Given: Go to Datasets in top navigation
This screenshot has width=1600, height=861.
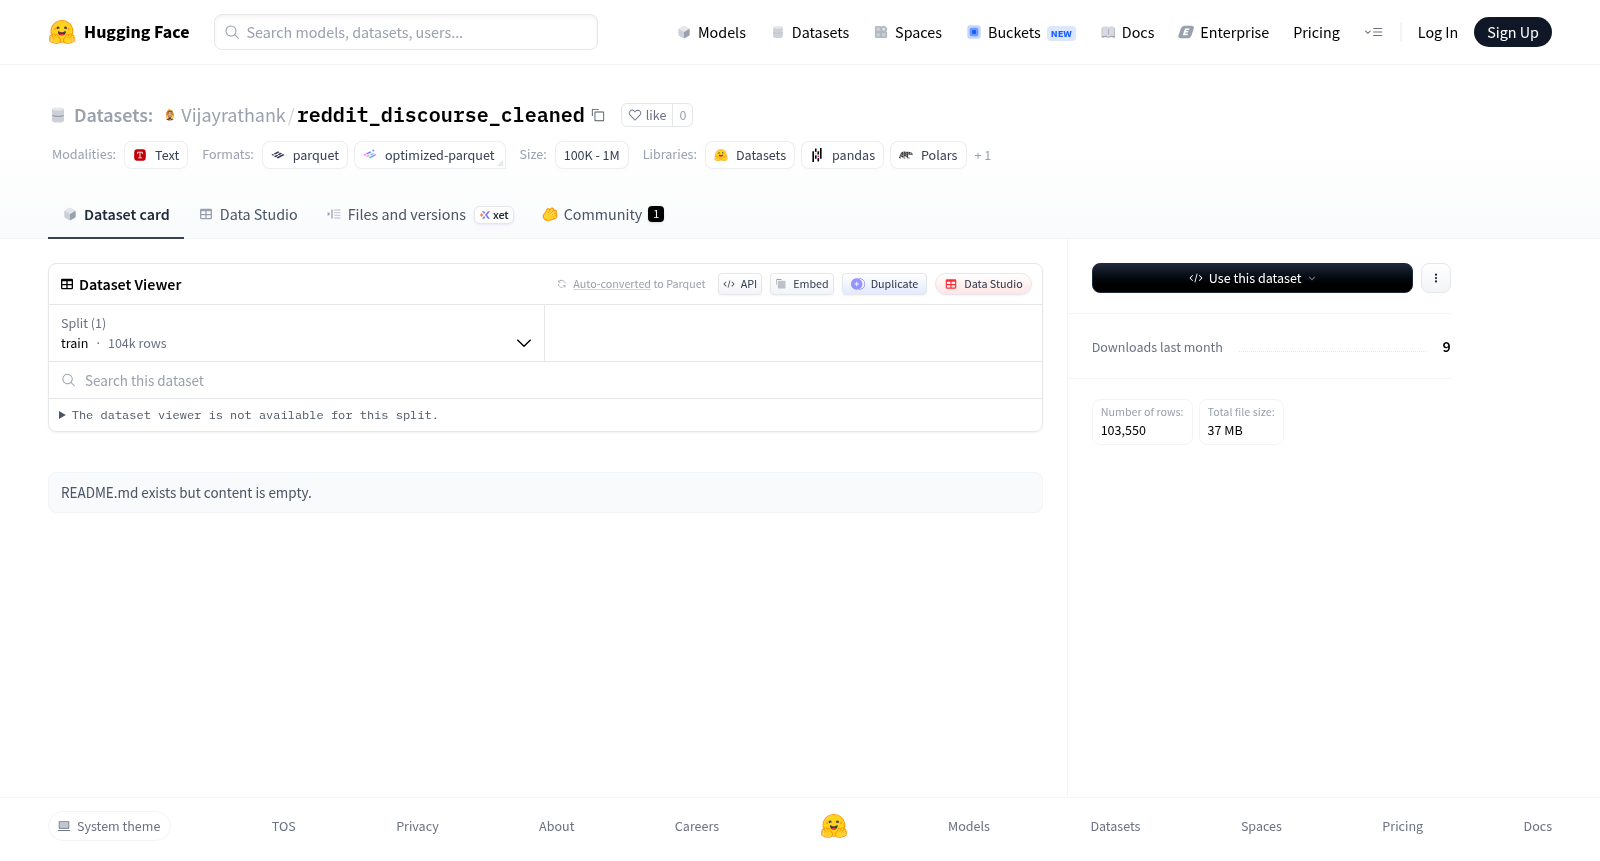Looking at the screenshot, I should point(810,32).
